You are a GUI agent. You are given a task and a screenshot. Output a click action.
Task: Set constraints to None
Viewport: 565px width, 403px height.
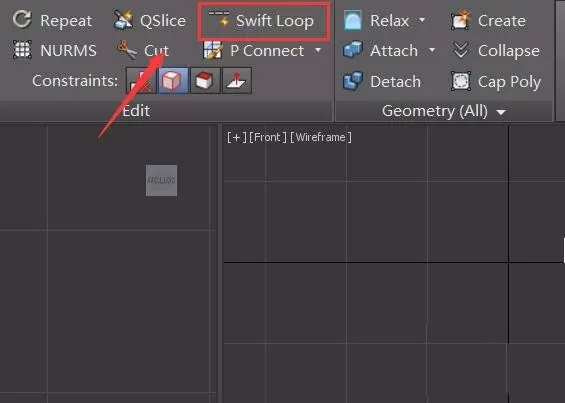(x=141, y=80)
